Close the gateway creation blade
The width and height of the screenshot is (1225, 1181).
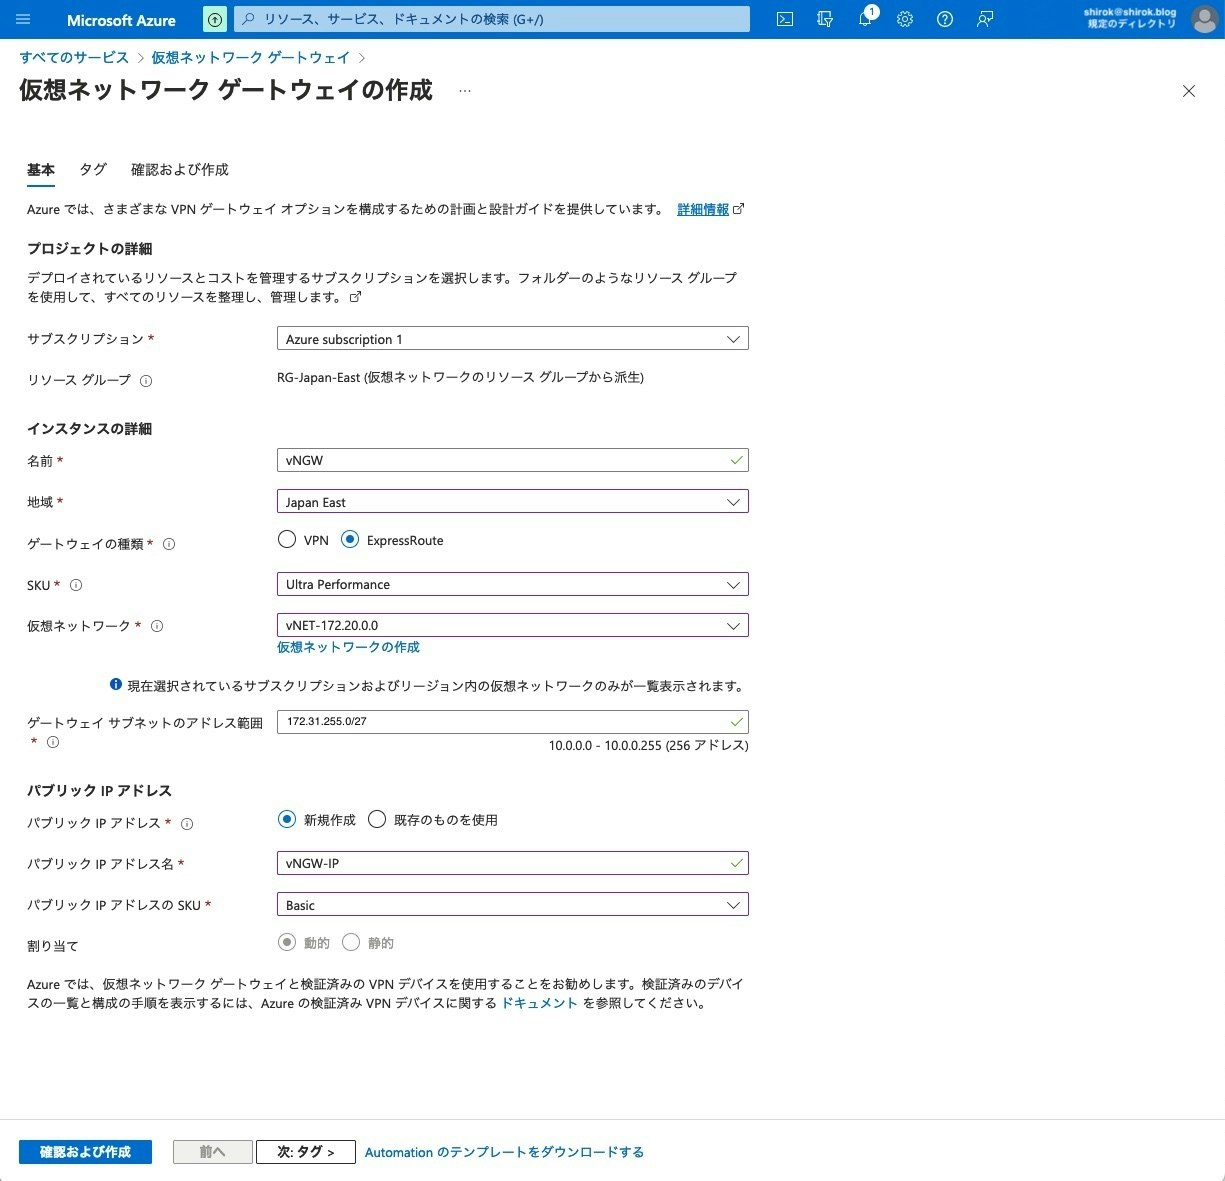[x=1188, y=91]
